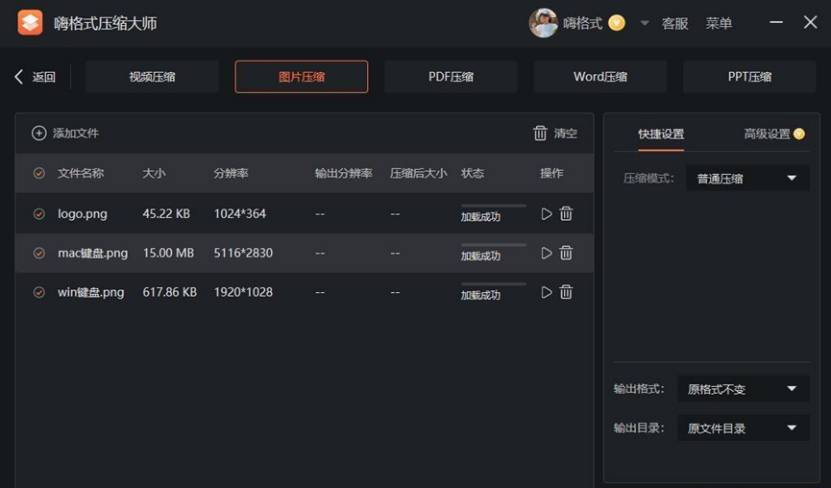Click the mac键盘.png file name

[x=93, y=253]
